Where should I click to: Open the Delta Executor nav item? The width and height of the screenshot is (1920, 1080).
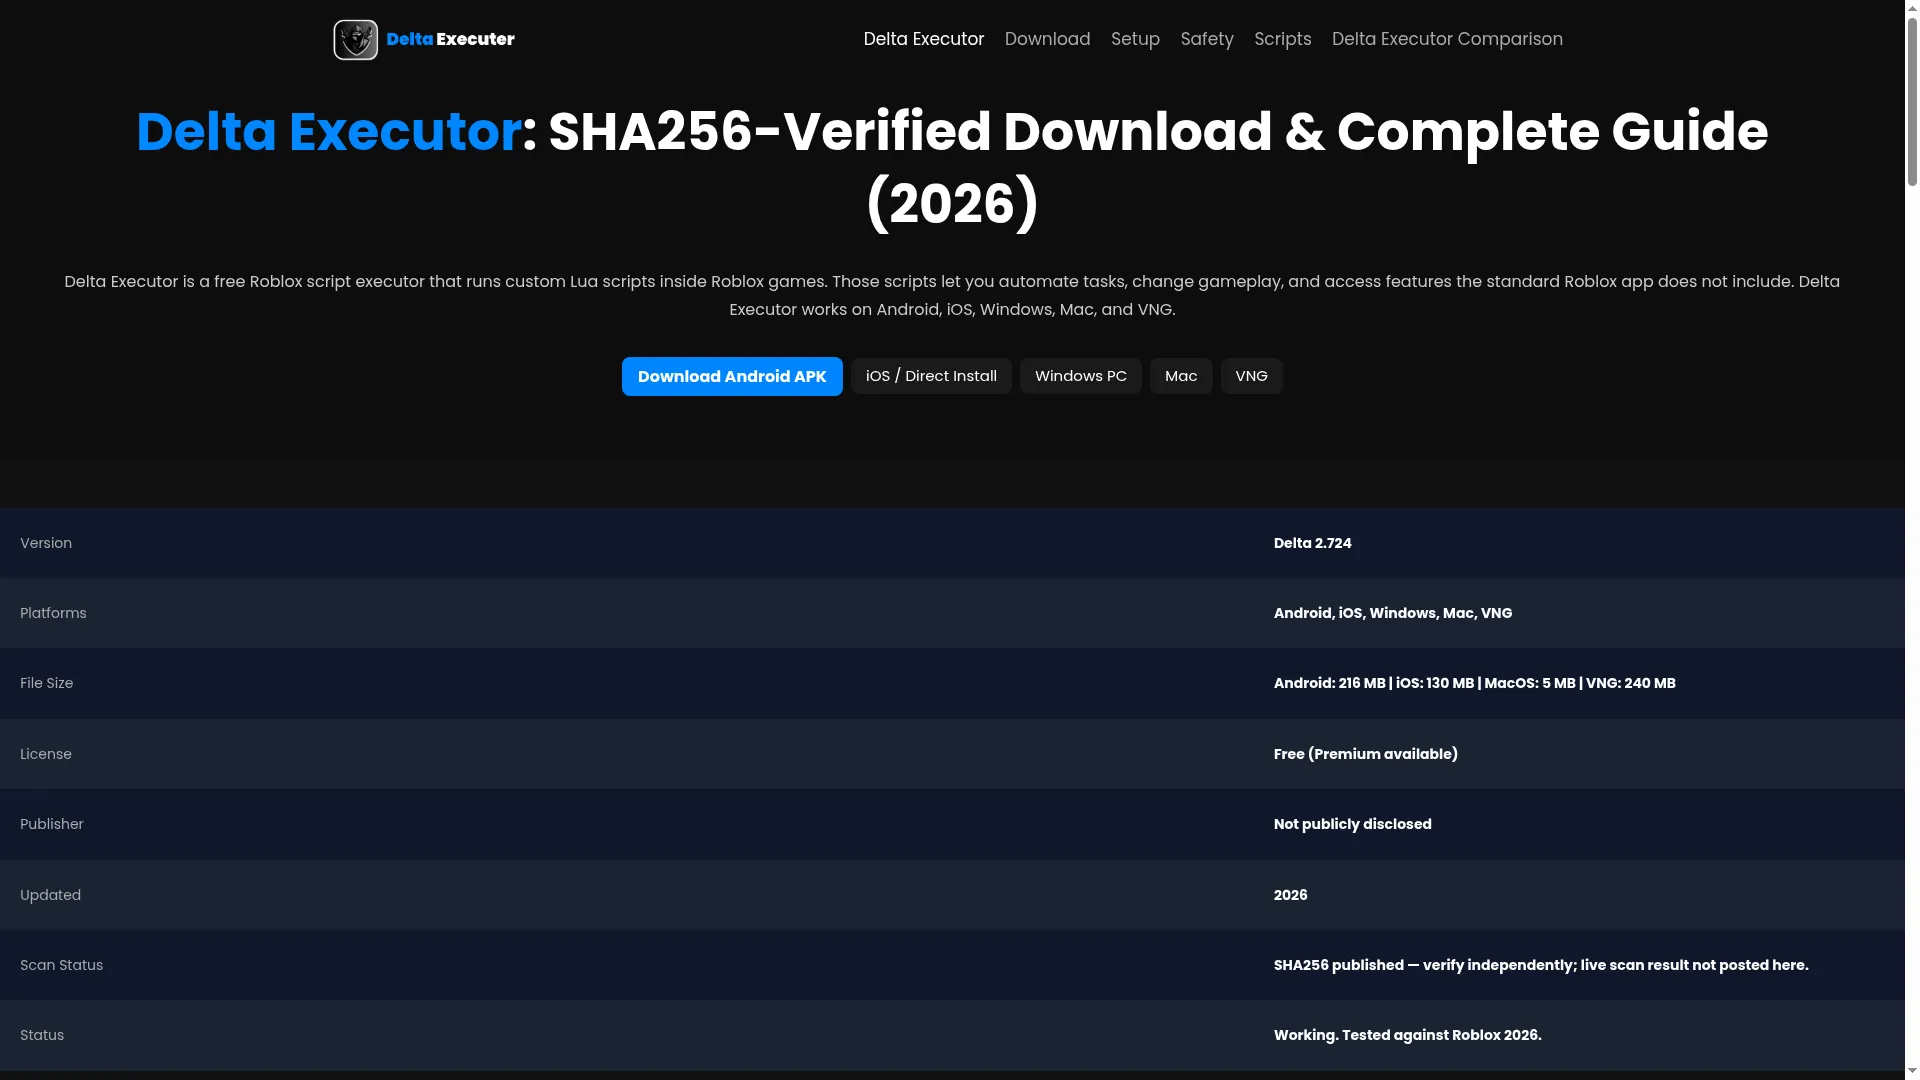(924, 39)
